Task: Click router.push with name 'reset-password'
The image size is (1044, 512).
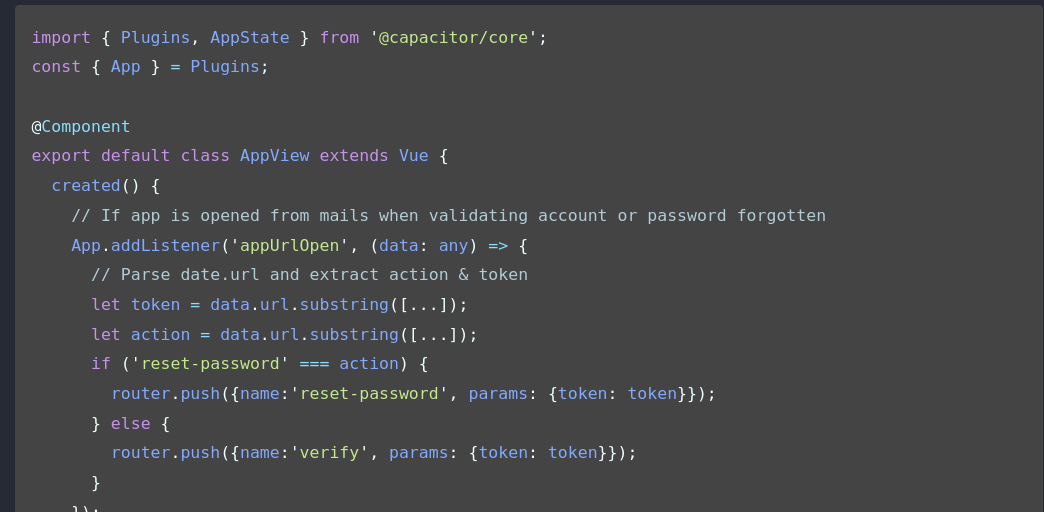Action: tap(413, 393)
